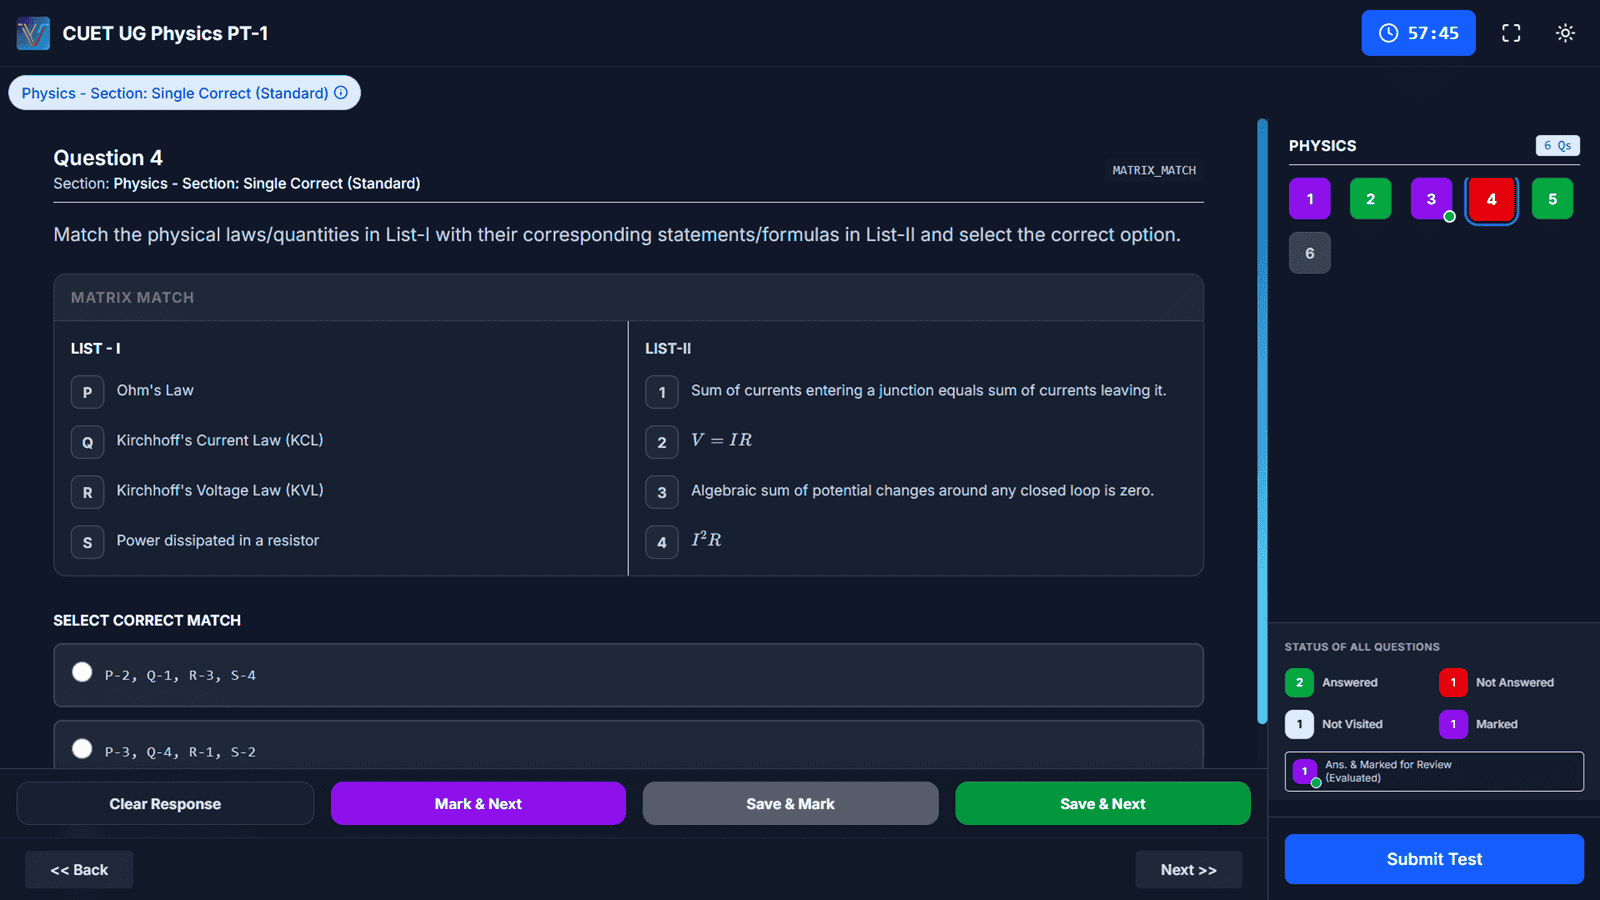Image resolution: width=1600 pixels, height=900 pixels.
Task: Click the question area vertical scrollbar
Action: [1262, 420]
